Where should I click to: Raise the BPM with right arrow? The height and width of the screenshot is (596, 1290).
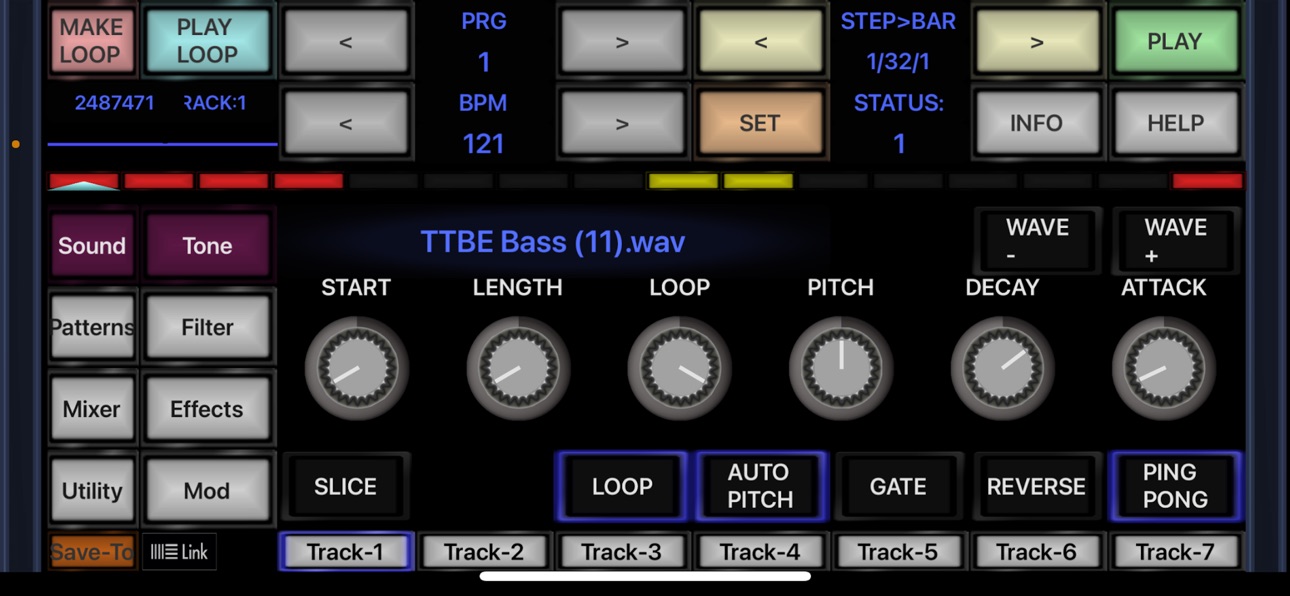[x=622, y=123]
